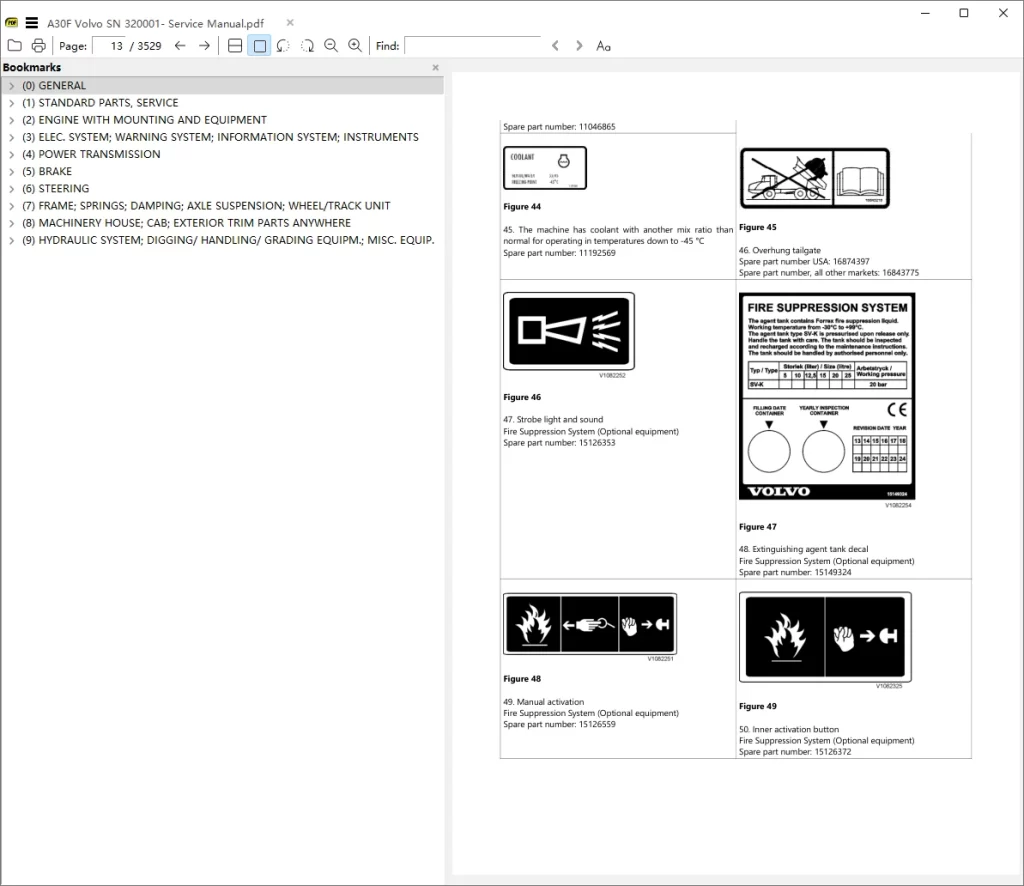1024x886 pixels.
Task: Open the (4) POWER TRANSMISSION bookmark
Action: tap(91, 154)
